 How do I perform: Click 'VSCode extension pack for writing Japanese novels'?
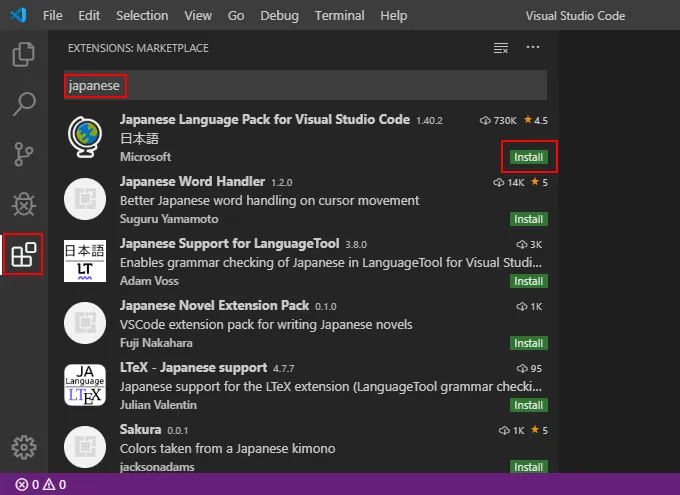click(266, 325)
